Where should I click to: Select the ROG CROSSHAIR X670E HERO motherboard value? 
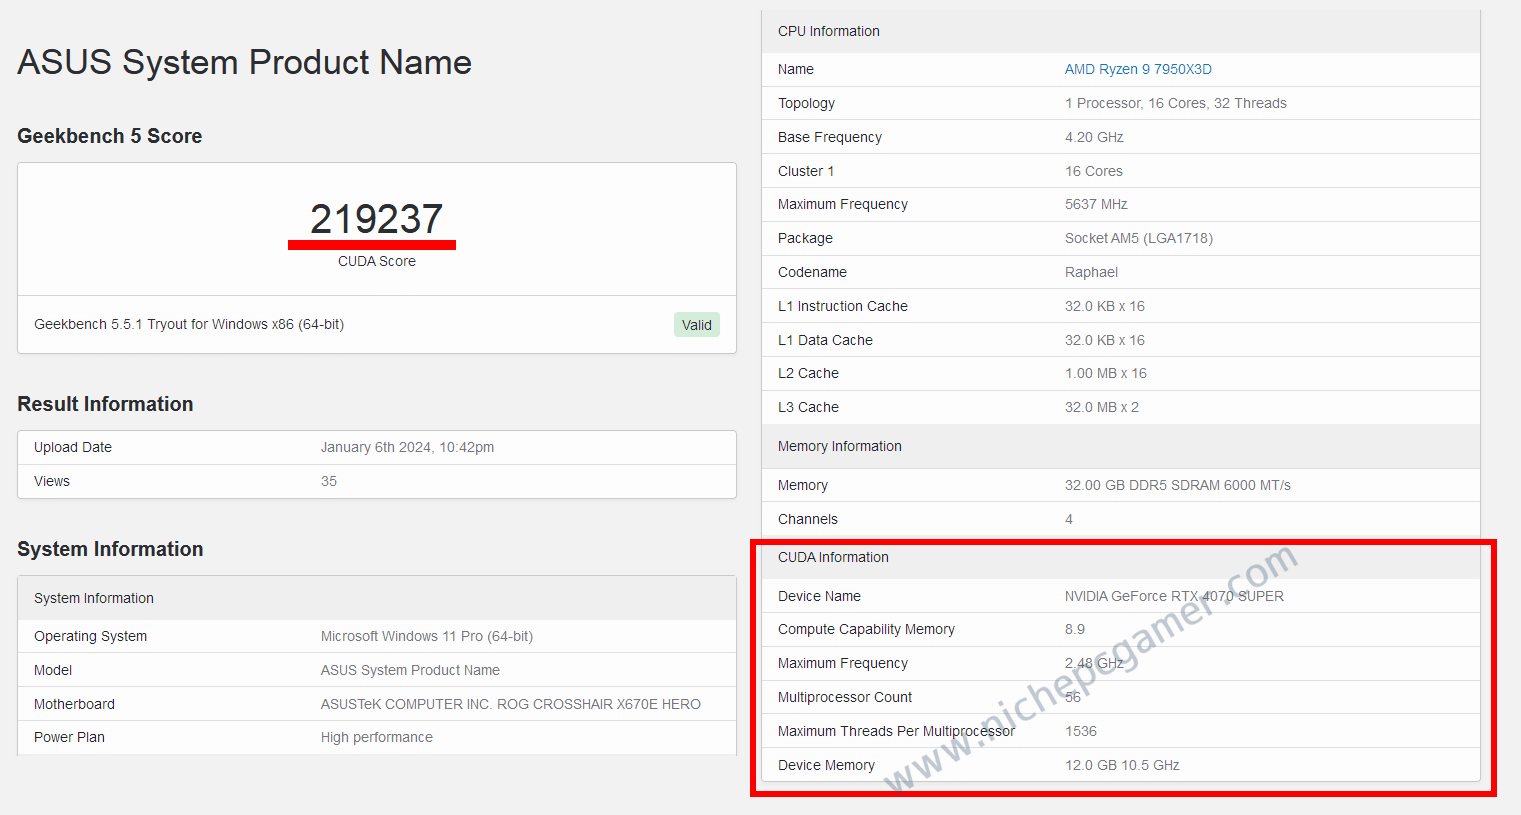tap(510, 704)
